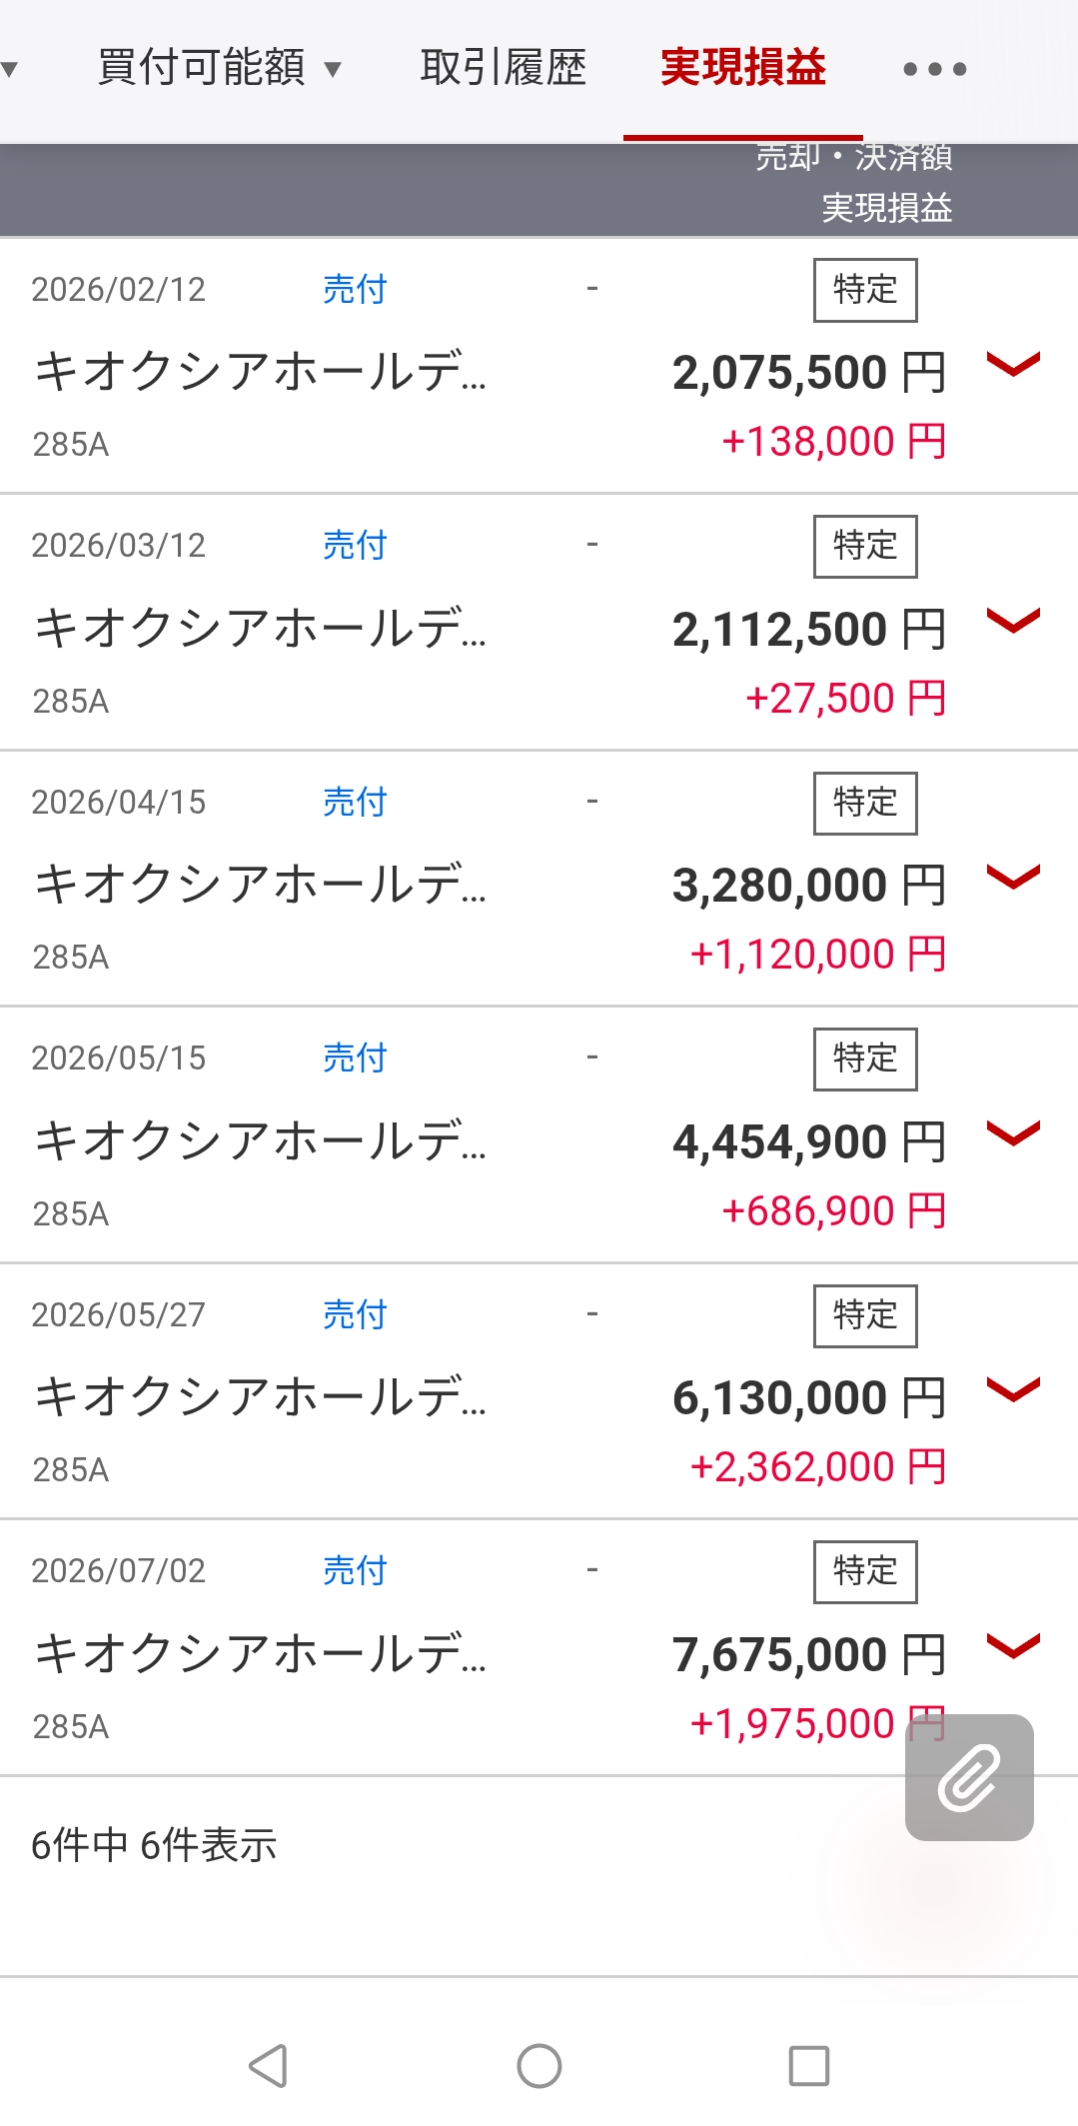Tap 特定 badge on 2026/02/12 row

(x=865, y=290)
